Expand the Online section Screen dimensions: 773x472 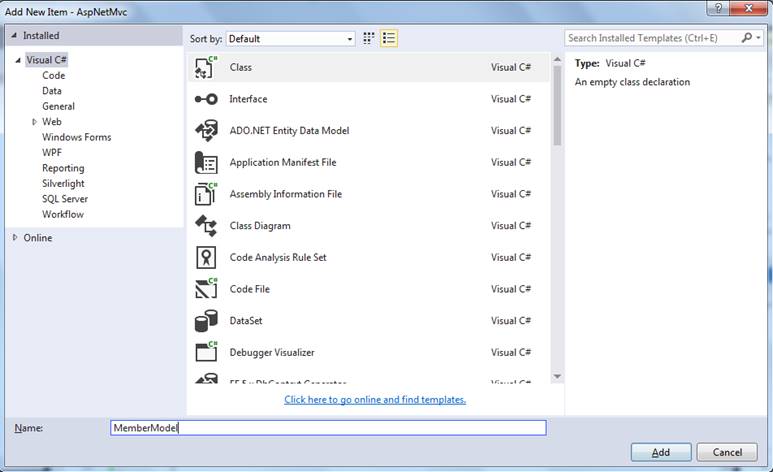click(14, 238)
